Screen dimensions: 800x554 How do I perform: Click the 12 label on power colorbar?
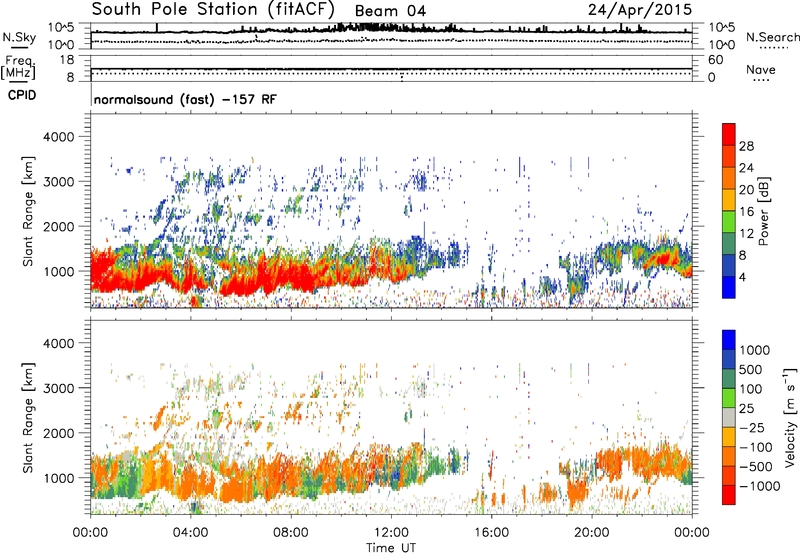(x=746, y=234)
